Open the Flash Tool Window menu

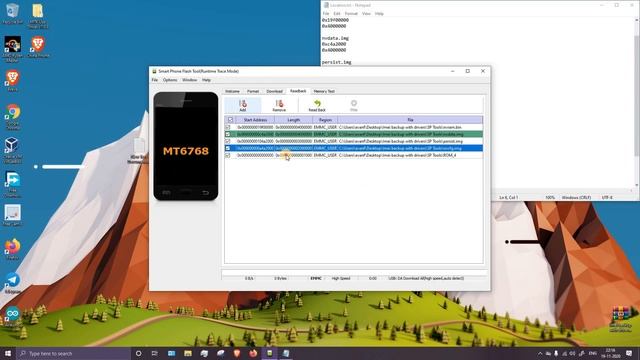pyautogui.click(x=189, y=80)
